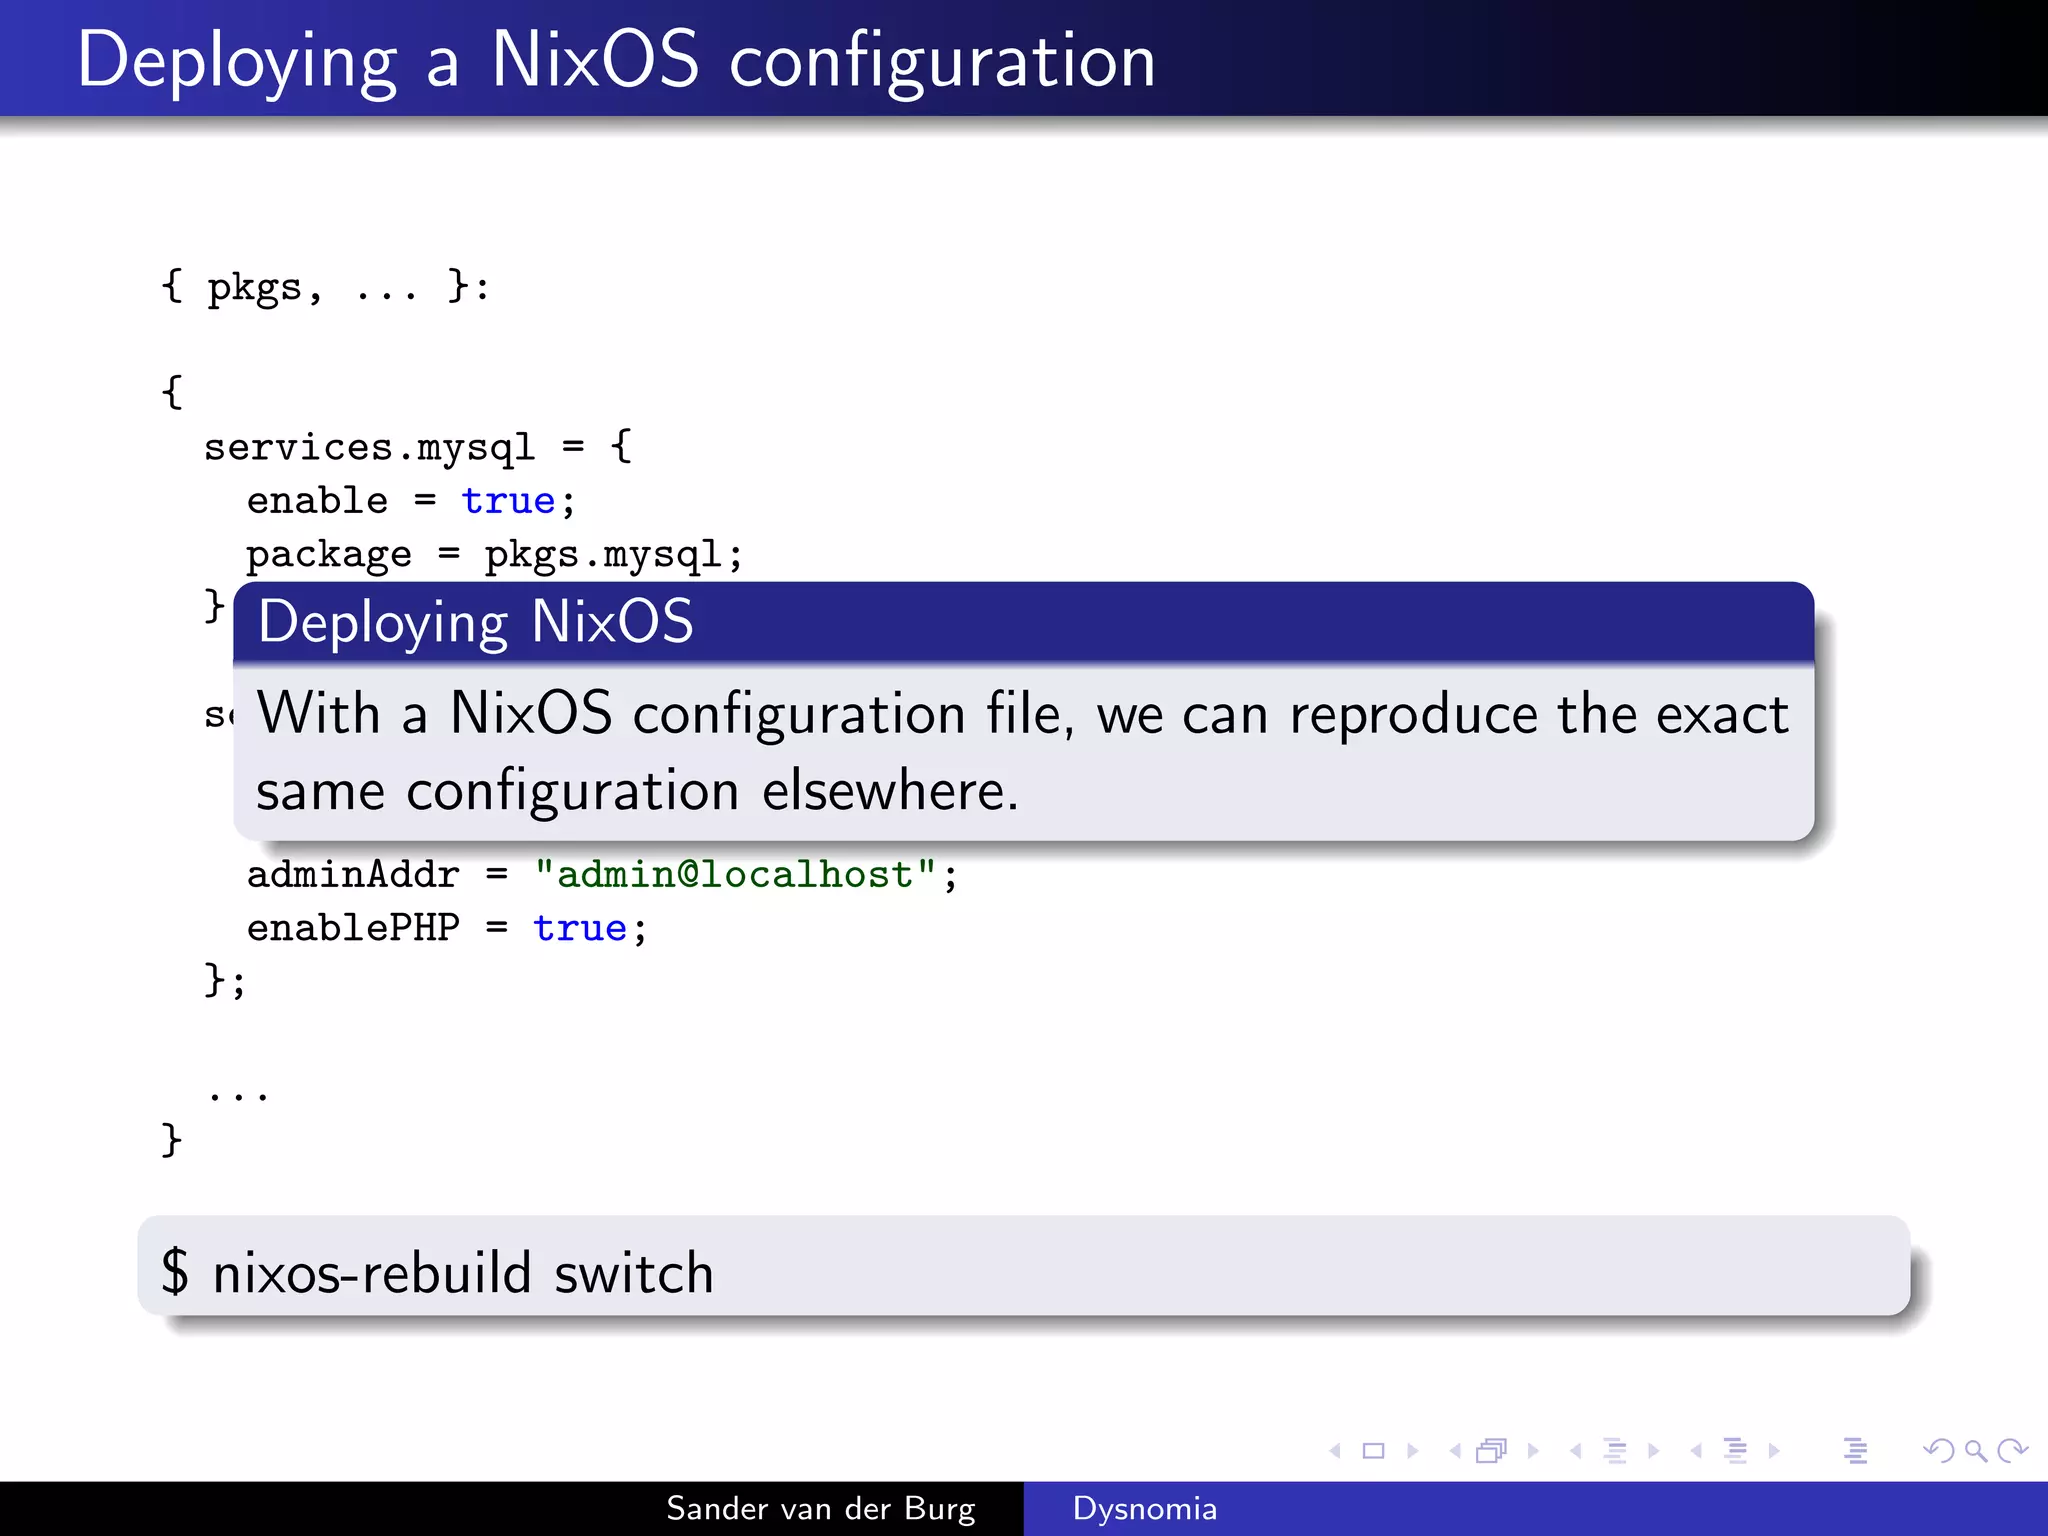2048x1536 pixels.
Task: Click the slide rectangle navigation icon
Action: pos(1374,1451)
